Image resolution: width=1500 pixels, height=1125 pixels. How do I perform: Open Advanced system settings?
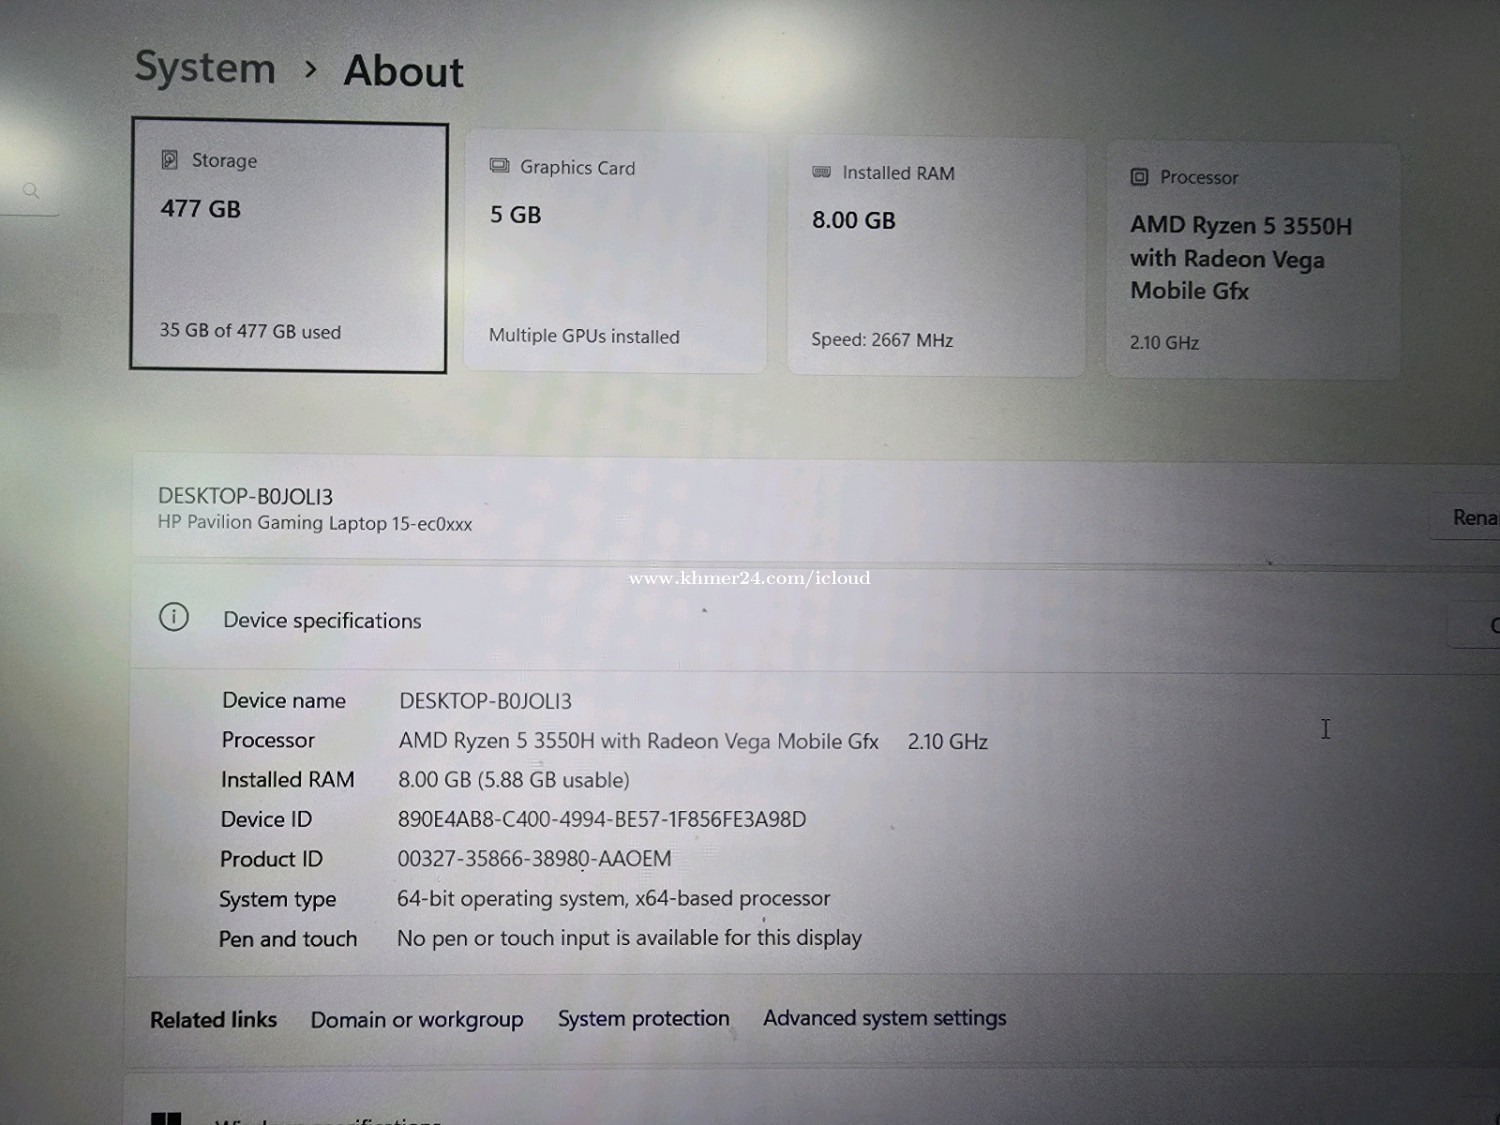click(884, 1017)
